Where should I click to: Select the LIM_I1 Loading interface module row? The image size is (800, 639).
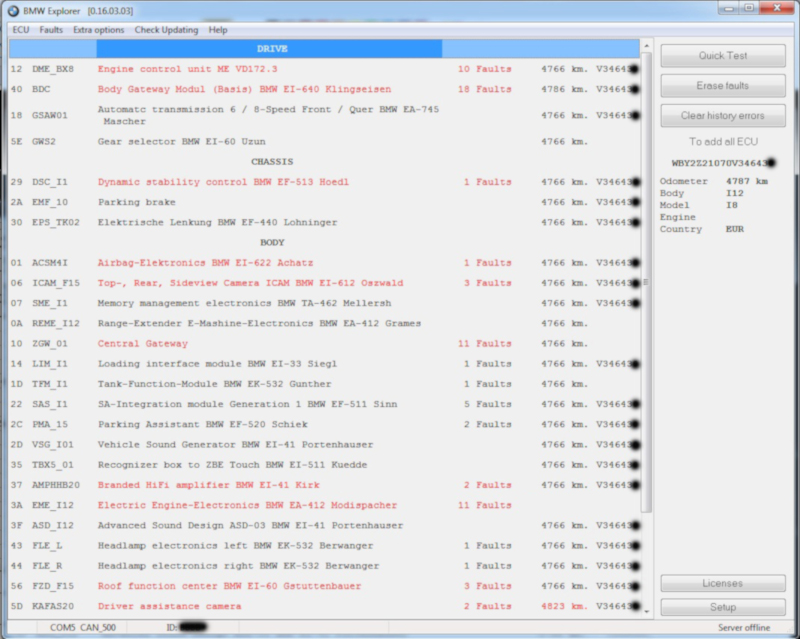(x=324, y=364)
